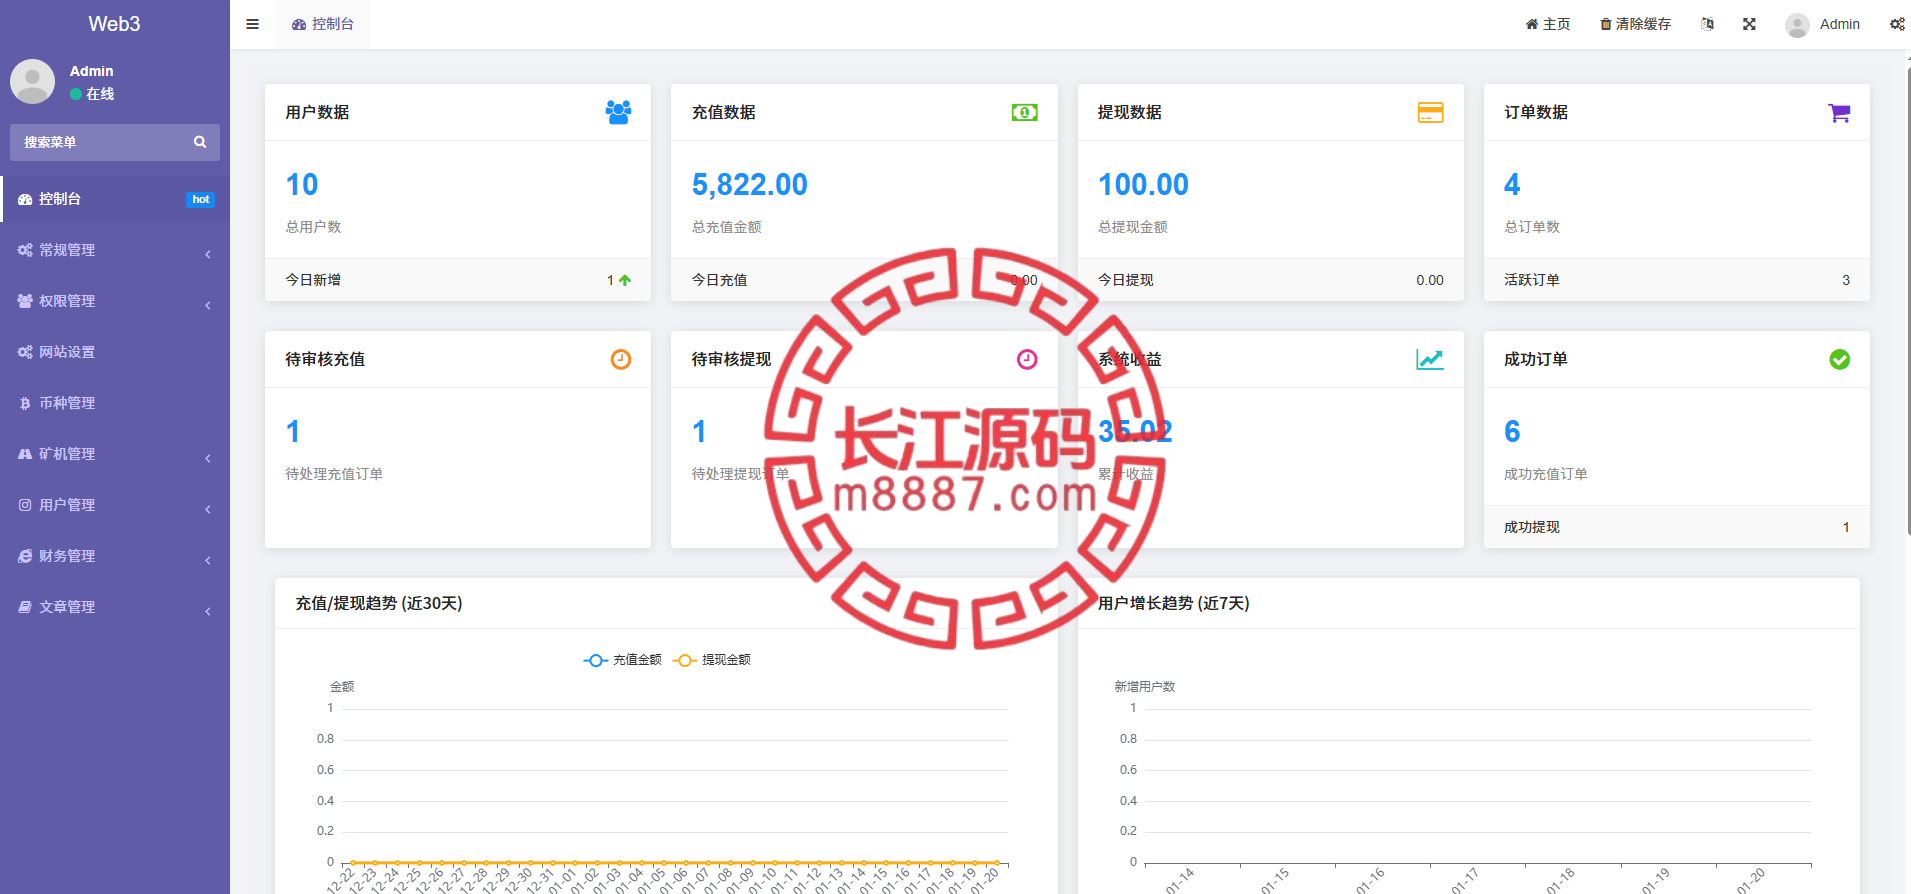
Task: Go to 主页 link in top bar
Action: pos(1548,24)
